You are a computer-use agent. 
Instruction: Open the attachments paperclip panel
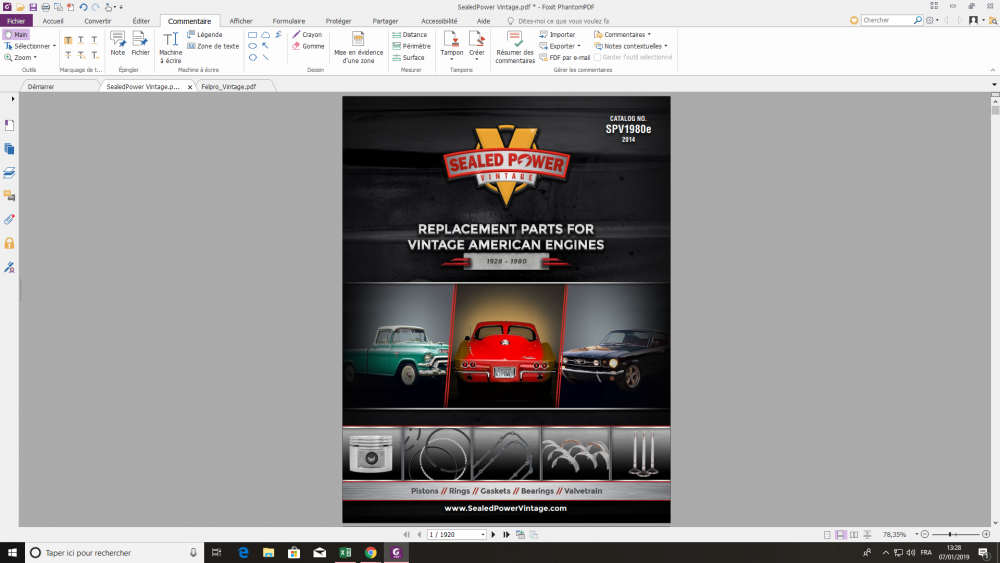coord(9,220)
